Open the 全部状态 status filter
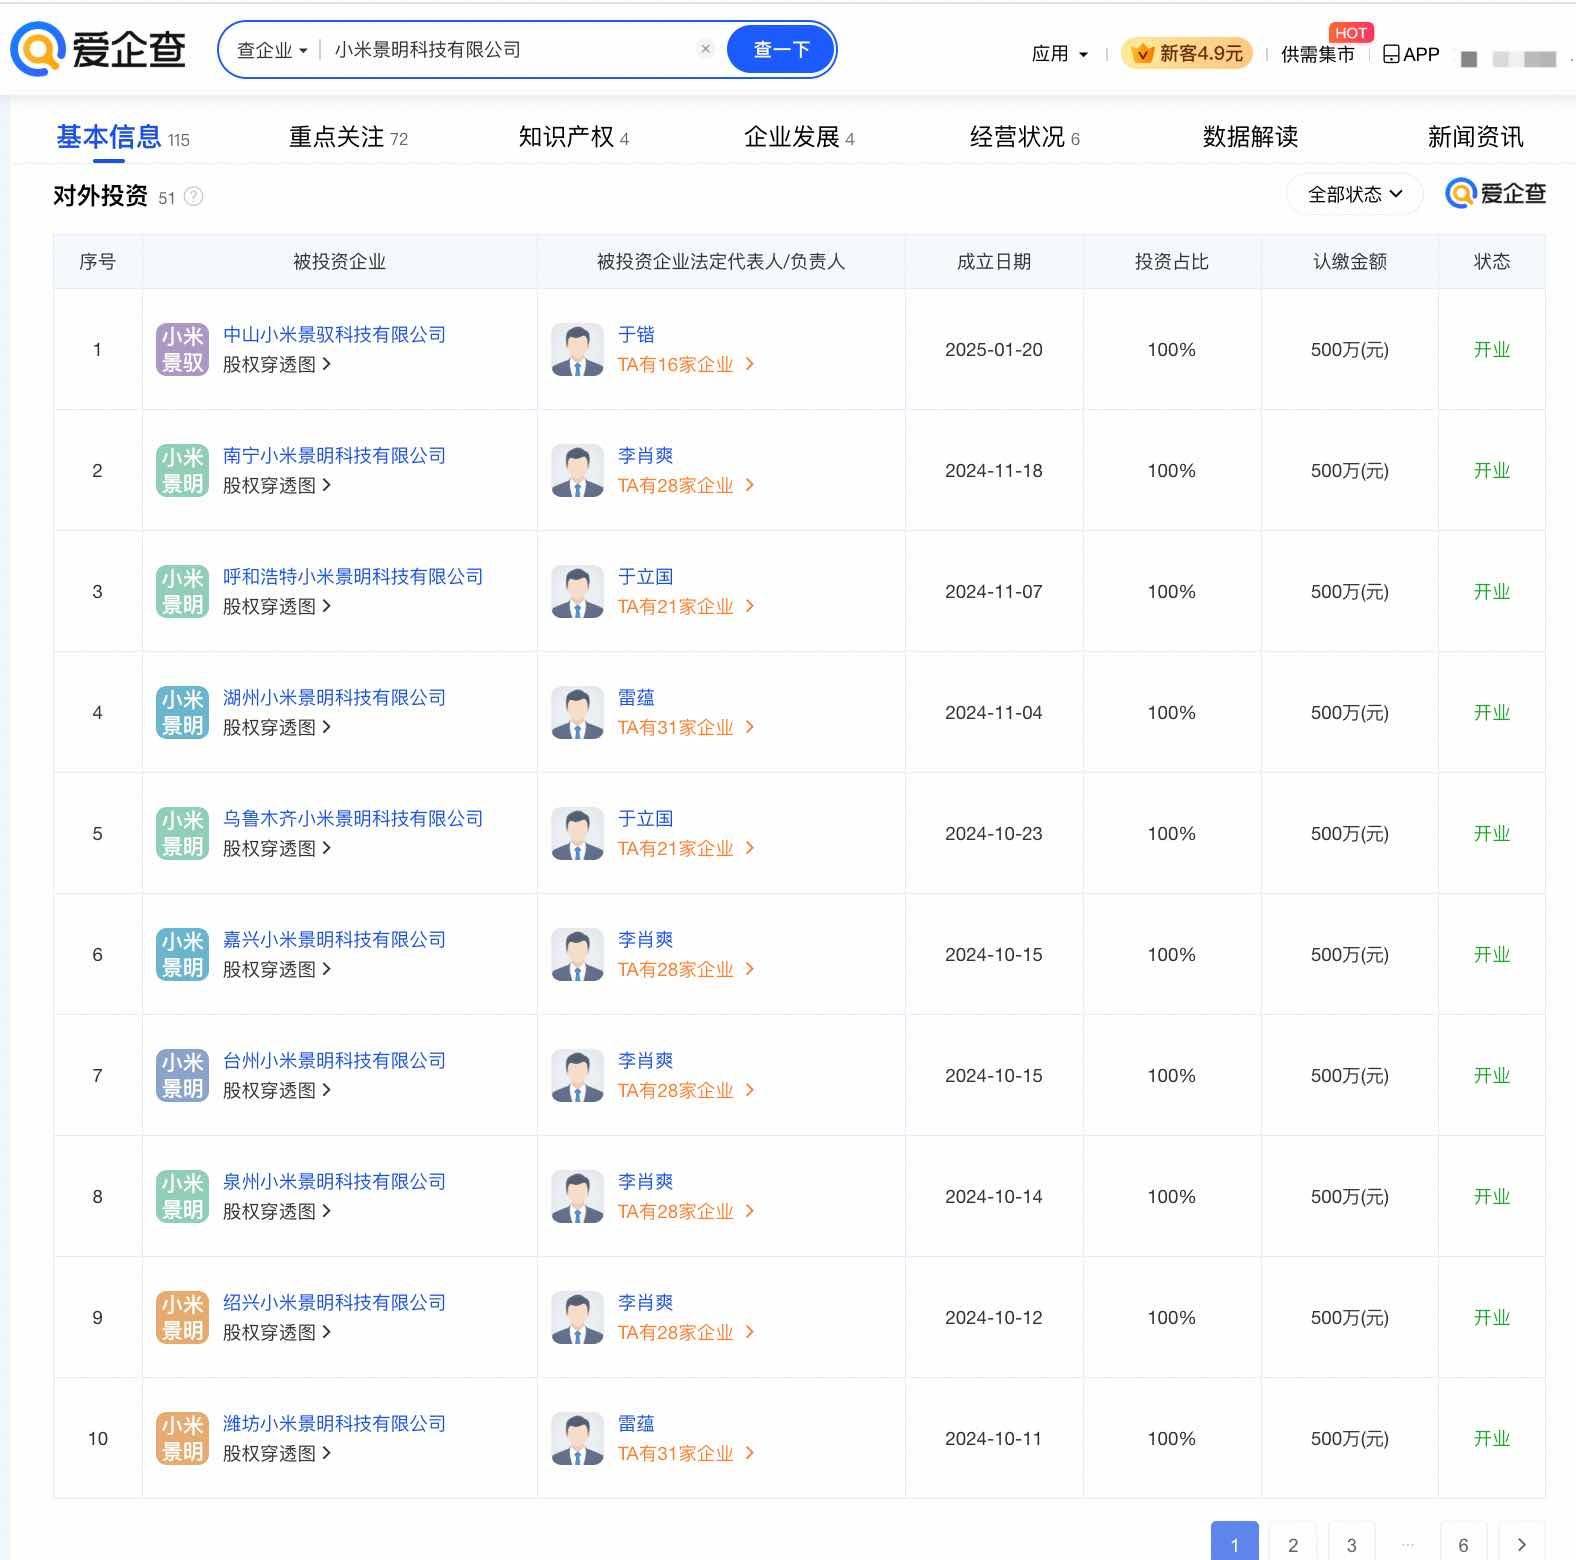 (1354, 194)
